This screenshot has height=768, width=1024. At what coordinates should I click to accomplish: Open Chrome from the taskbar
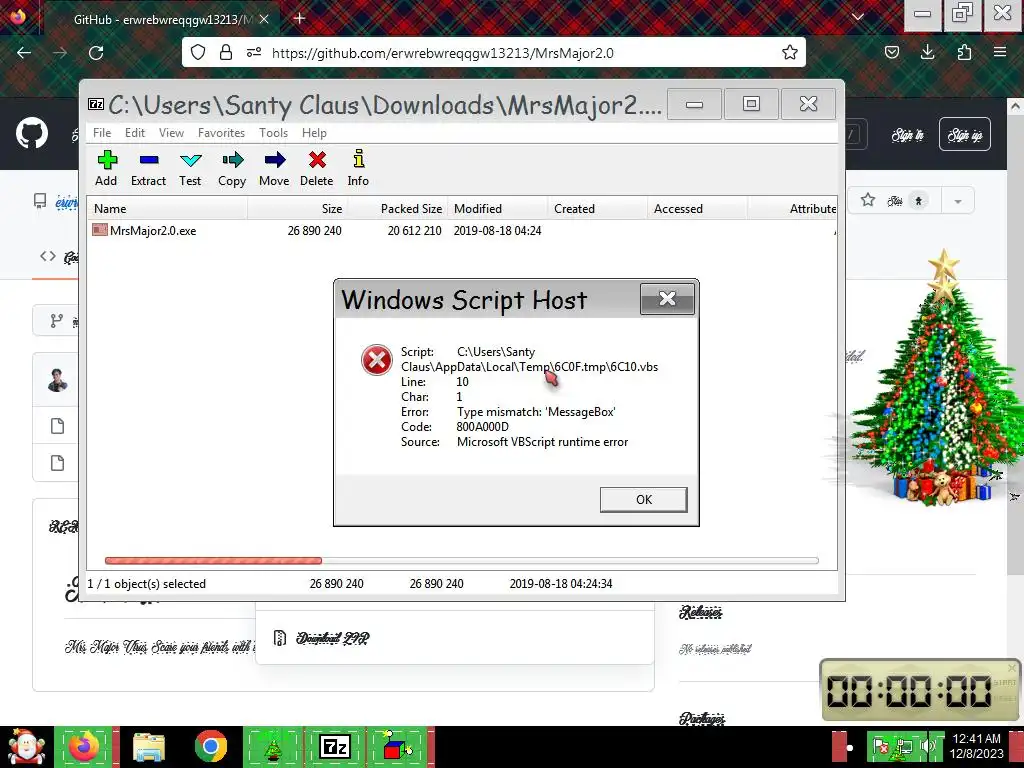(x=211, y=747)
